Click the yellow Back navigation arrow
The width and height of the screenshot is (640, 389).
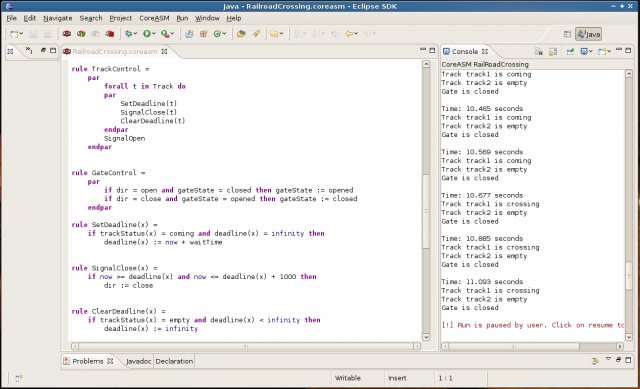349,34
